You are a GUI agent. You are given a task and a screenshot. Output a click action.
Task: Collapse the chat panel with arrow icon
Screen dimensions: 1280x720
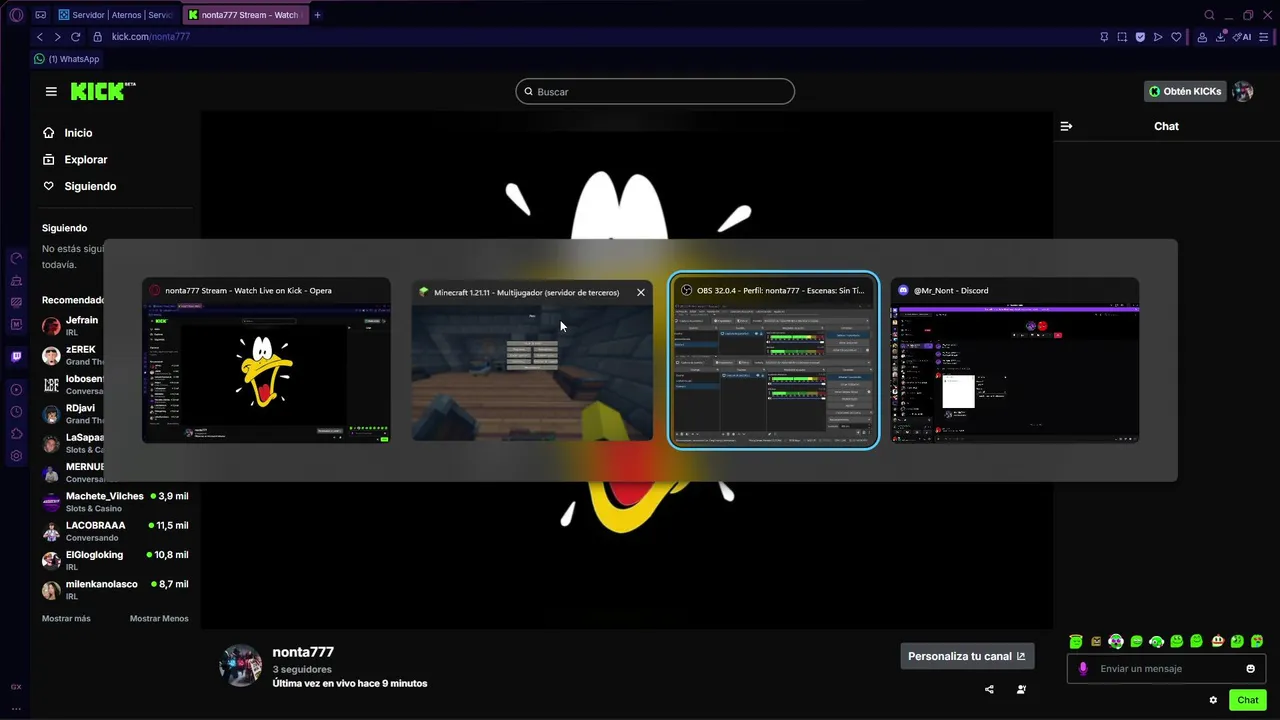[1066, 126]
